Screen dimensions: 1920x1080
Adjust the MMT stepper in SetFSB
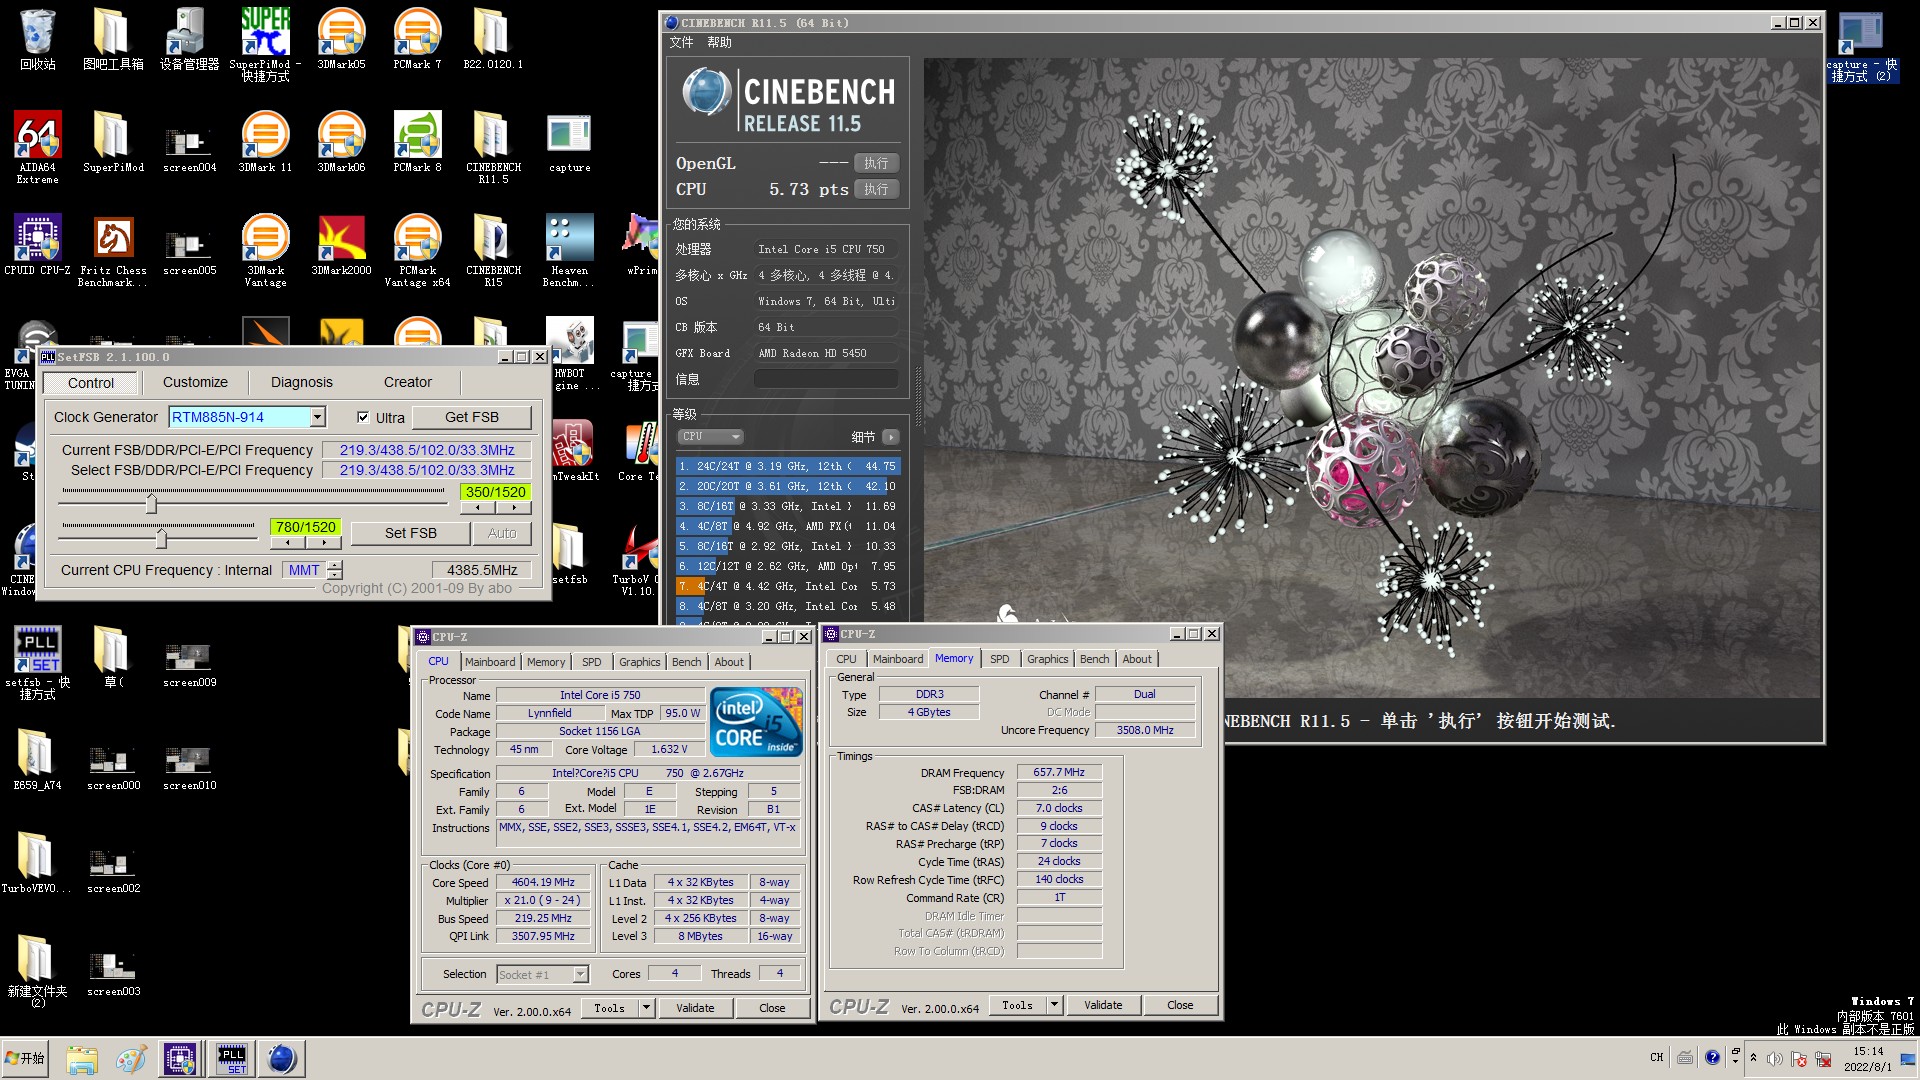(x=335, y=570)
